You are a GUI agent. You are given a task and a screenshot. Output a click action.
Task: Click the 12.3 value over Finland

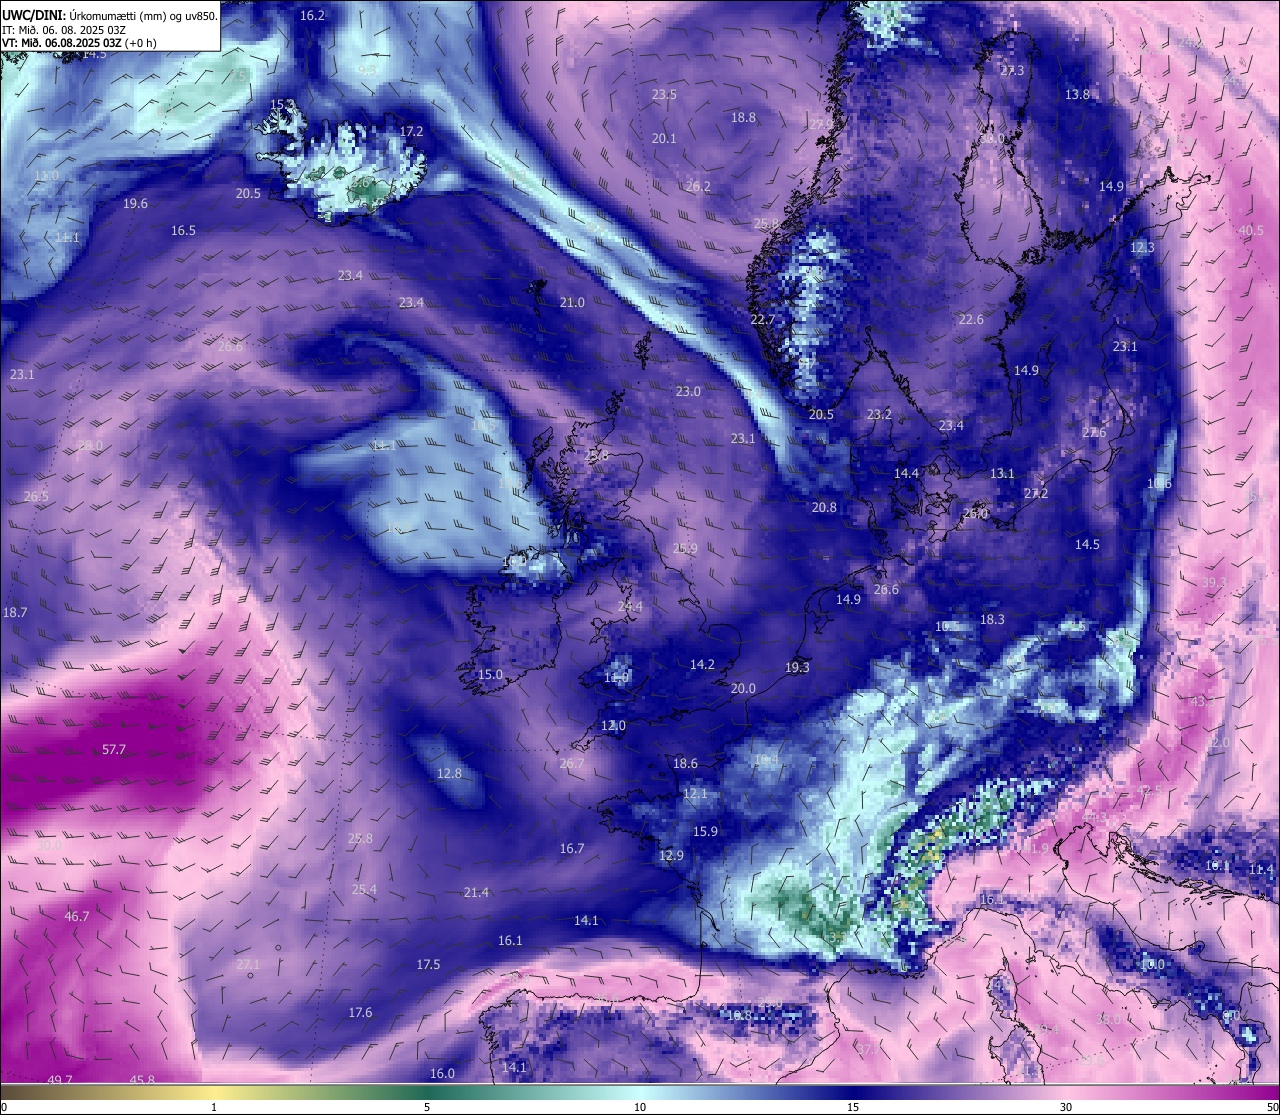pos(1142,248)
